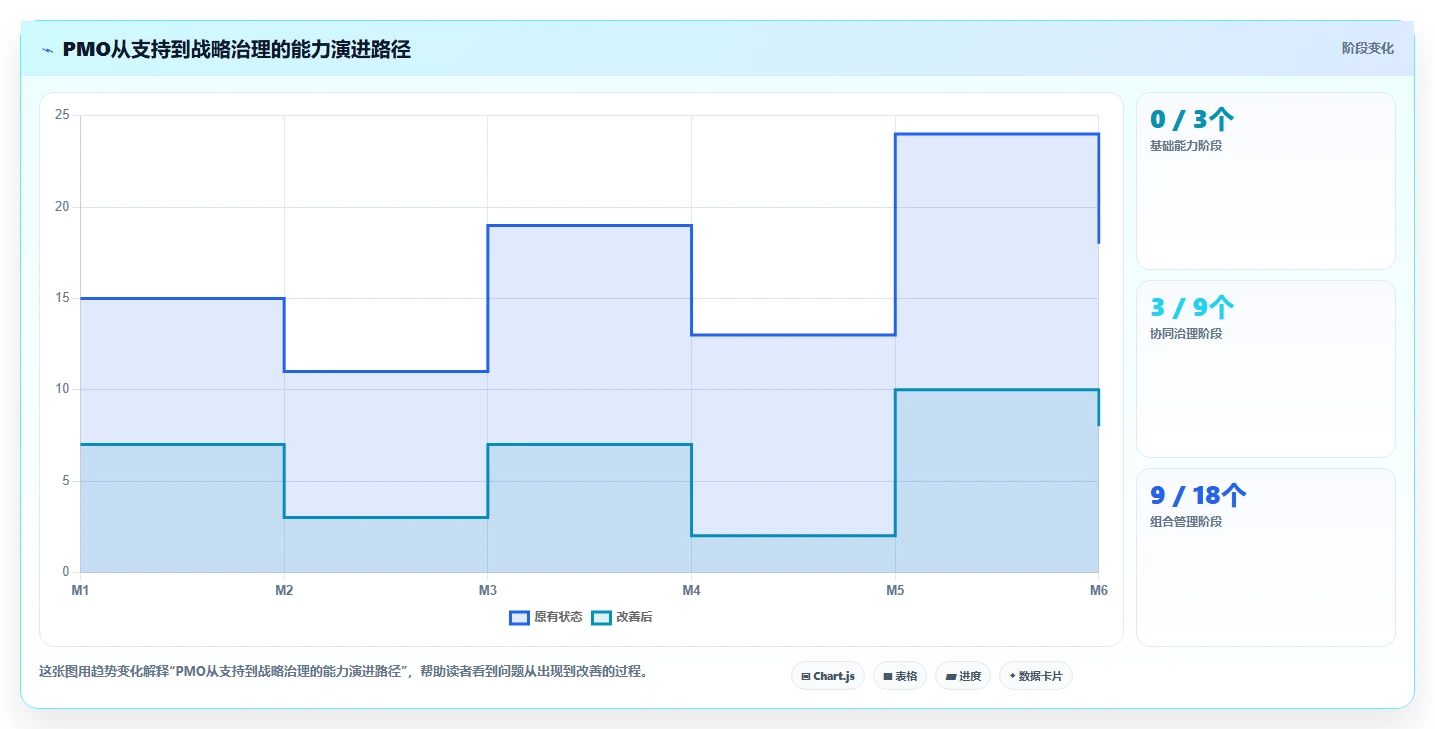Click the blue 原有状态 legend swatch
1435x729 pixels.
519,617
